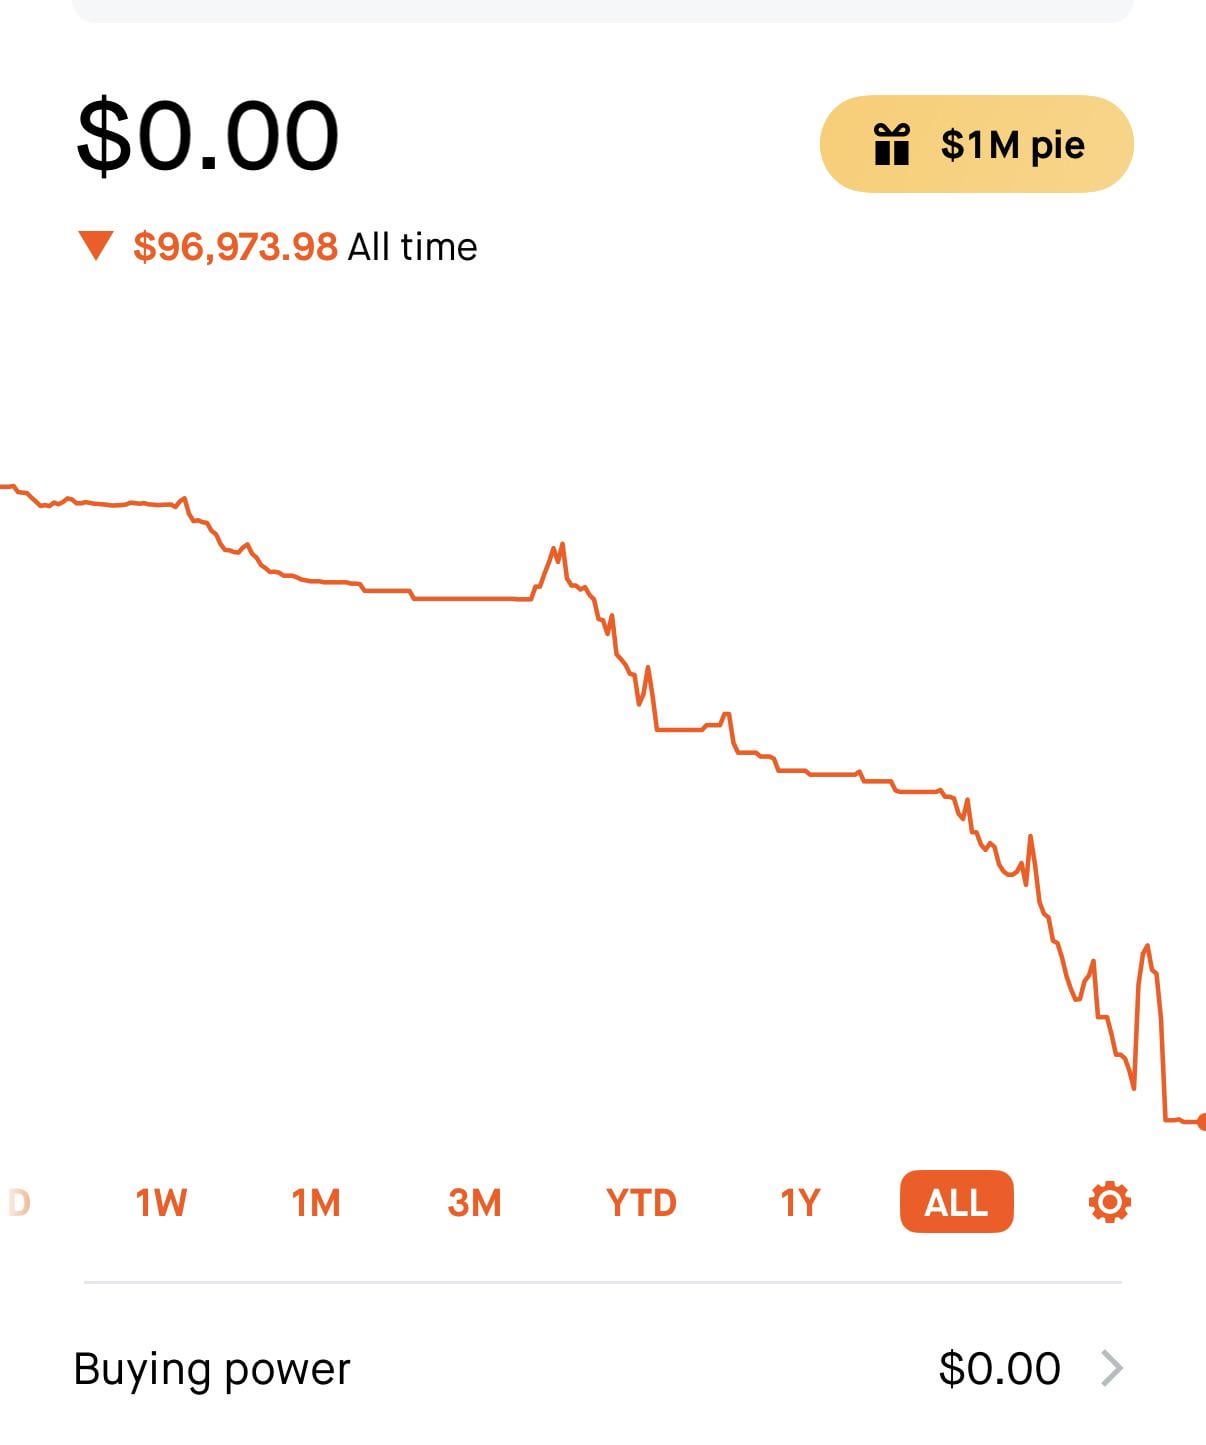1206x1445 pixels.
Task: Open chart settings with the gear icon
Action: 1109,1201
